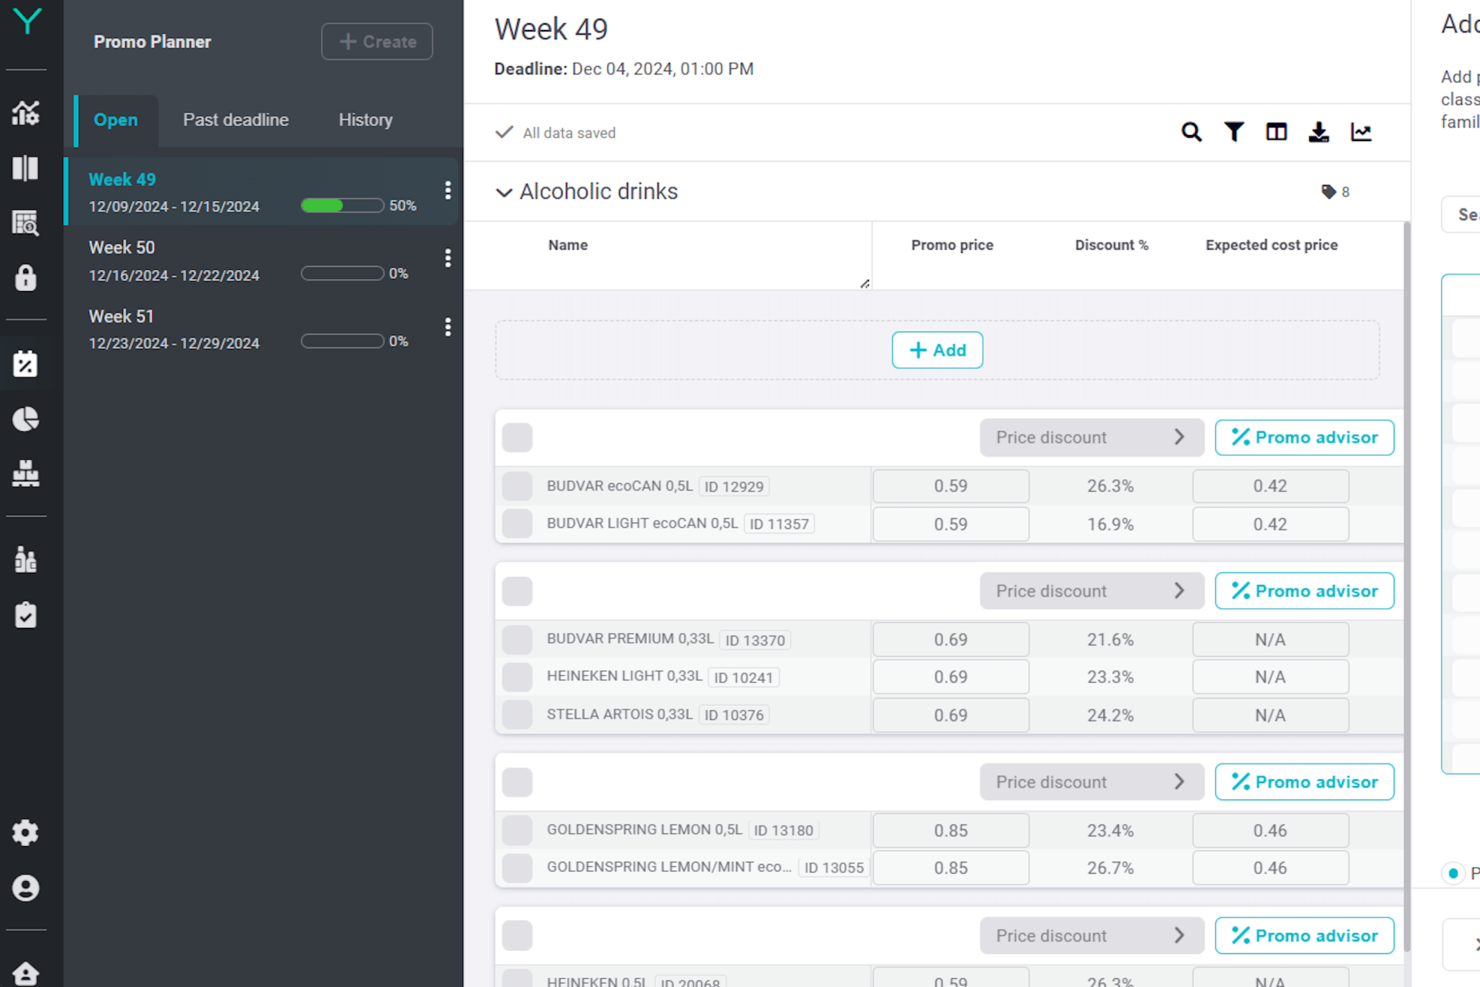Click the Week 49 progress bar showing 50%

point(342,205)
